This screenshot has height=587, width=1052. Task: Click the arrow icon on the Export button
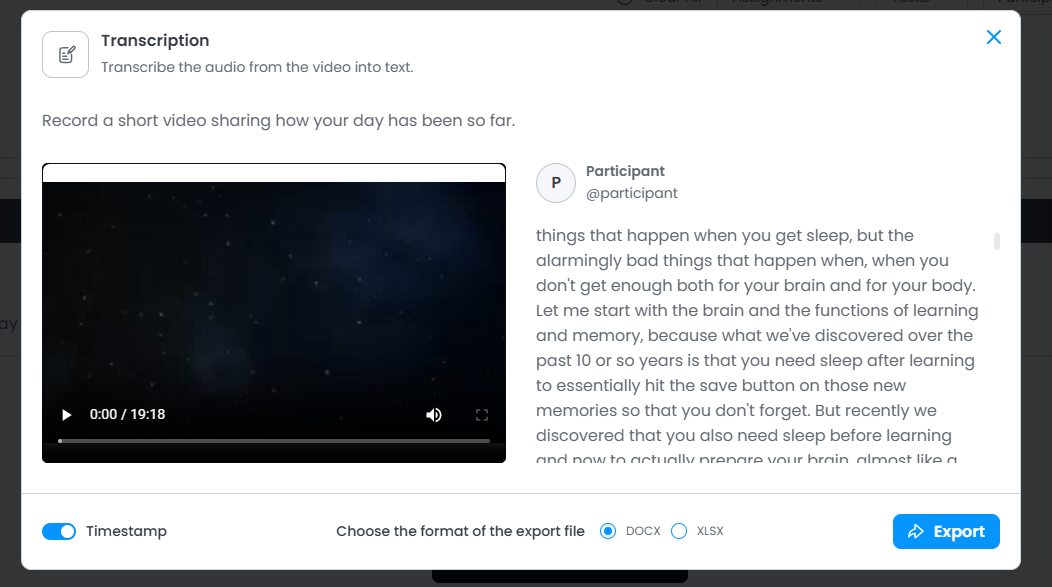[x=916, y=531]
